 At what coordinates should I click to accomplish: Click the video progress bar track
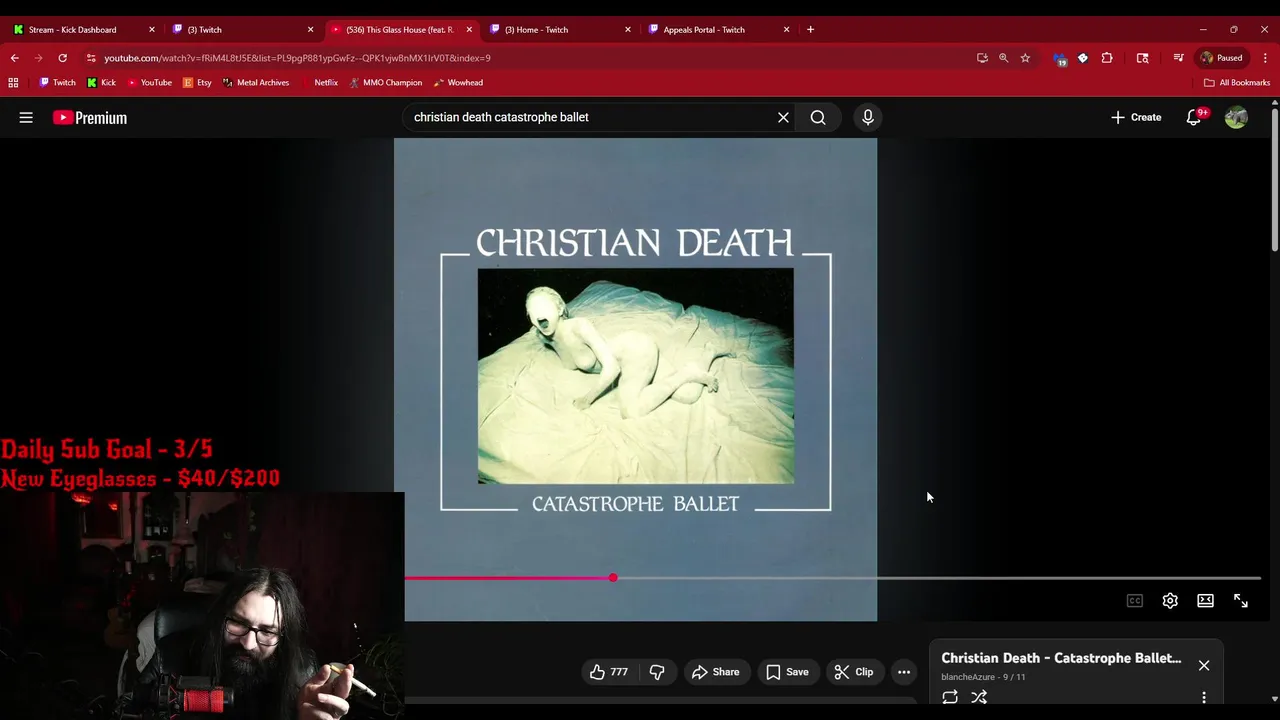833,578
